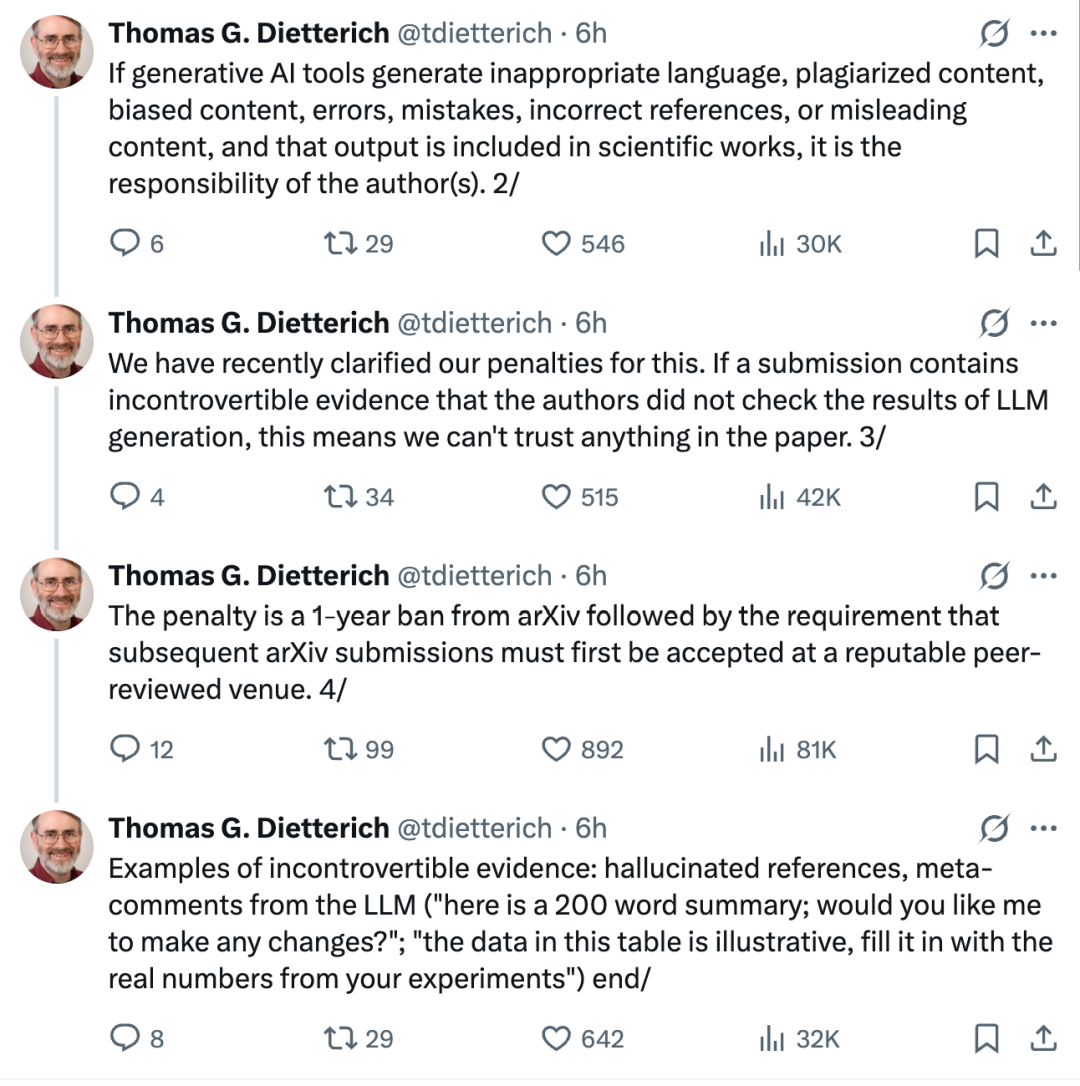Open Thomas G. Dietterich name on first tweet
This screenshot has width=1080, height=1086.
coord(249,33)
